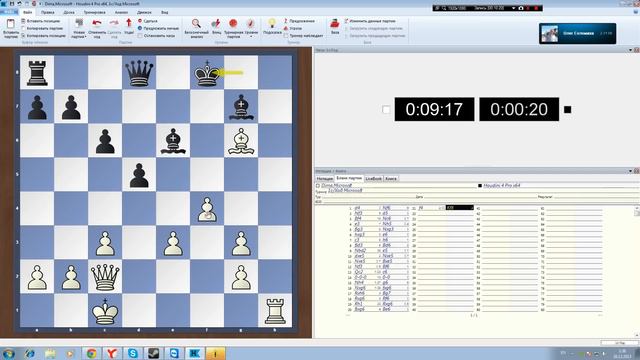Screen dimensions: 640x360
Task: Open the Тренировка ribbon tab
Action: coord(94,12)
